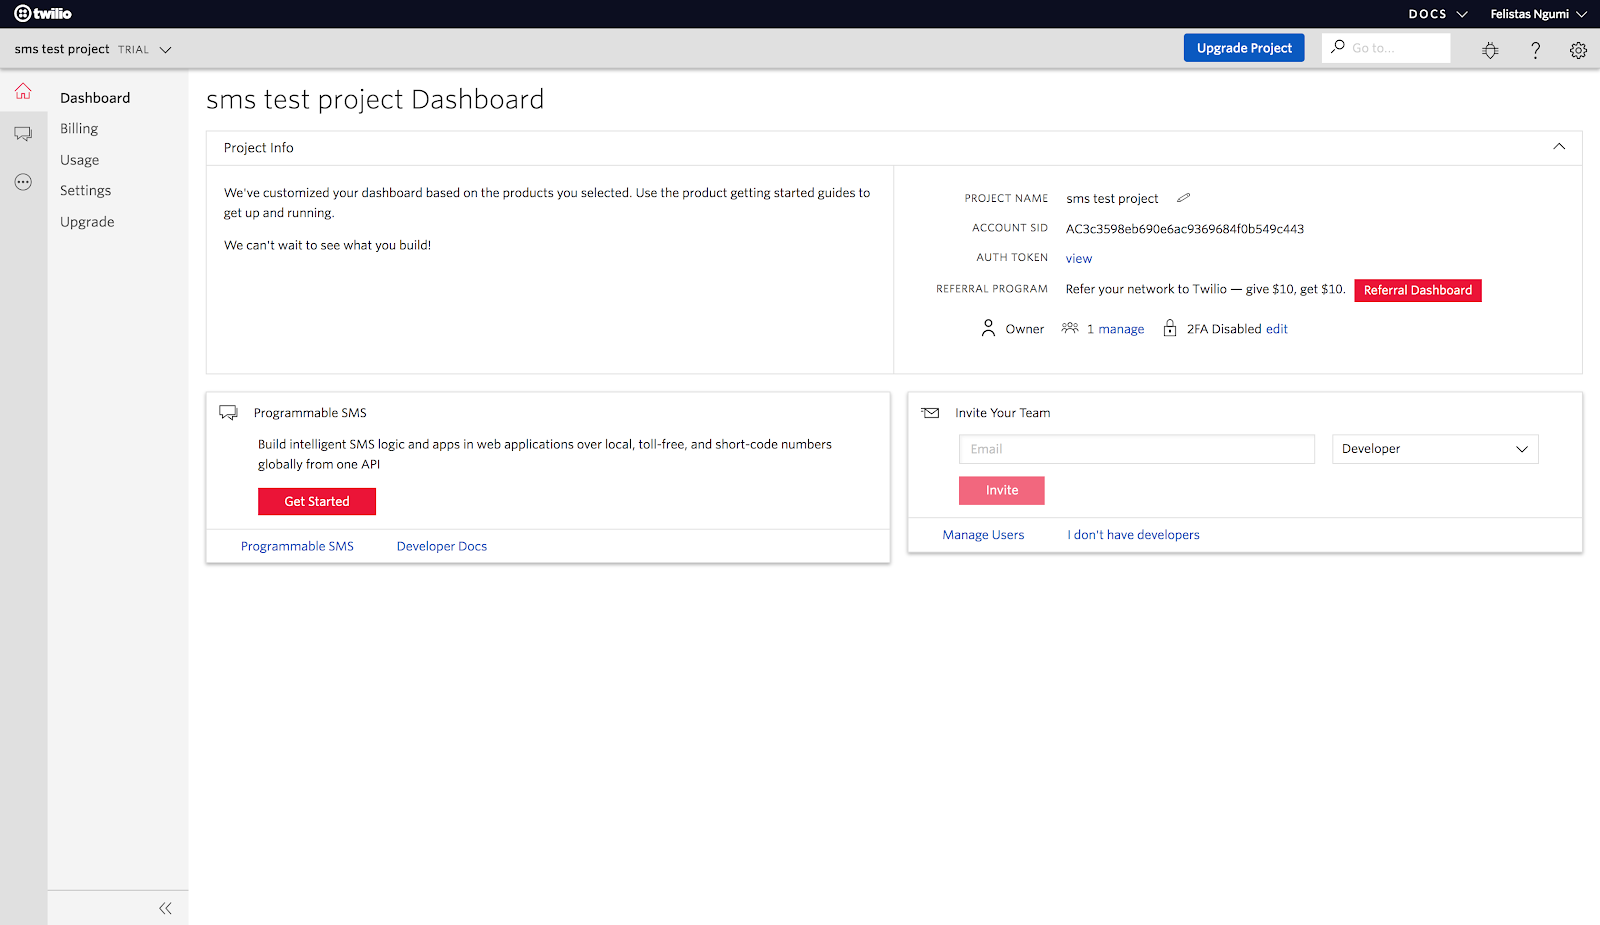Screen dimensions: 1600x925
Task: Open the settings gear icon
Action: pyautogui.click(x=1578, y=50)
